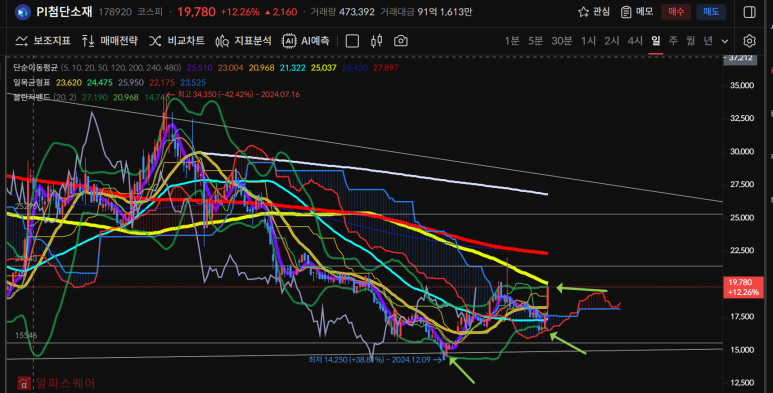The width and height of the screenshot is (773, 393).
Task: Click Ichimoku value 22,175
Action: click(x=162, y=82)
